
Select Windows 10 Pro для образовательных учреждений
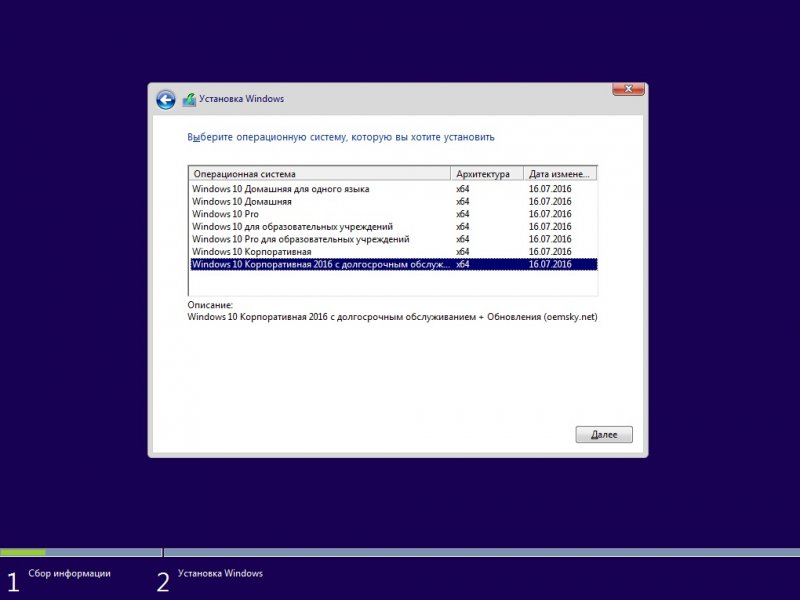click(x=393, y=239)
